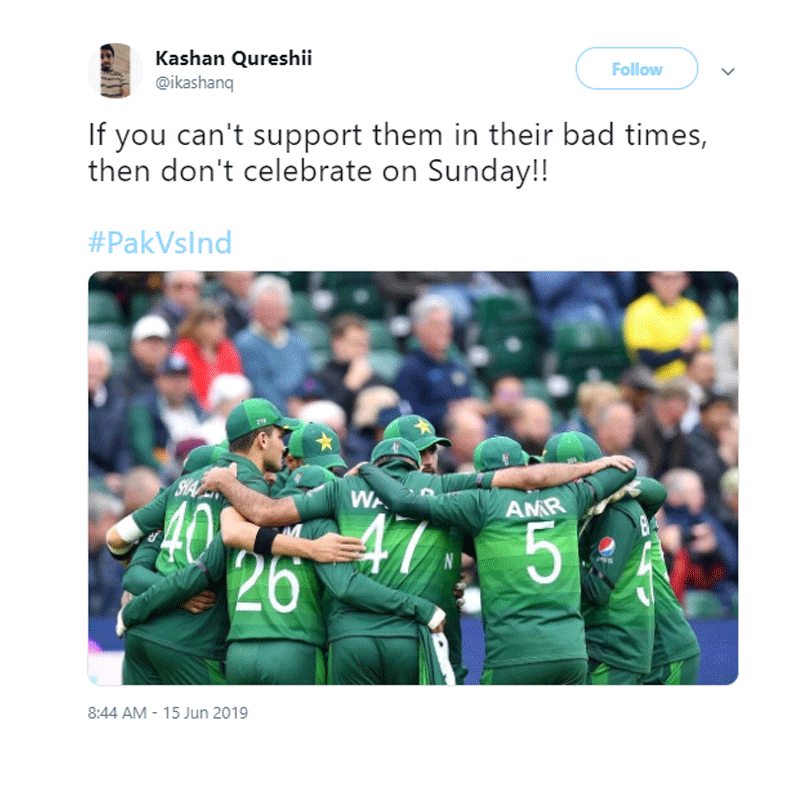Screen dimensions: 800x800
Task: Expand the tweet options chevron
Action: tap(728, 71)
